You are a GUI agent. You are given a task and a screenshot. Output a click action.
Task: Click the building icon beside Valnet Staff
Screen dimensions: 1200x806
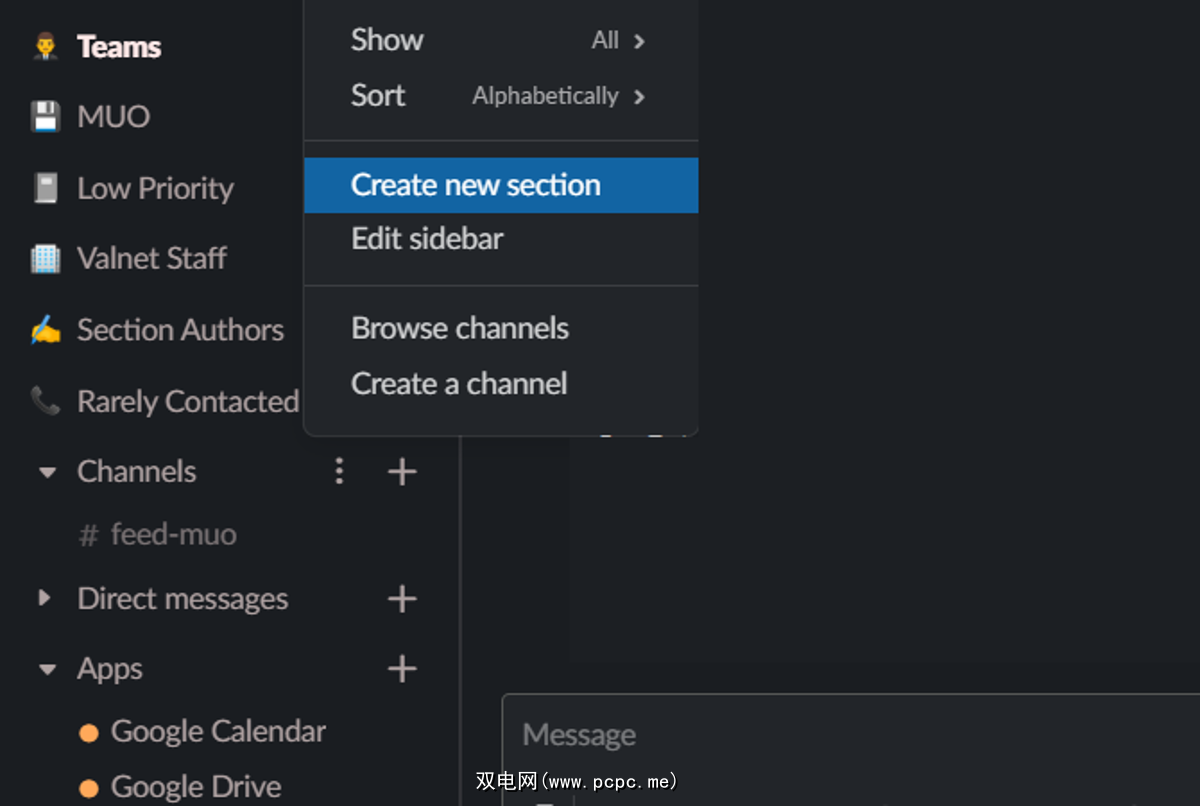[x=45, y=259]
